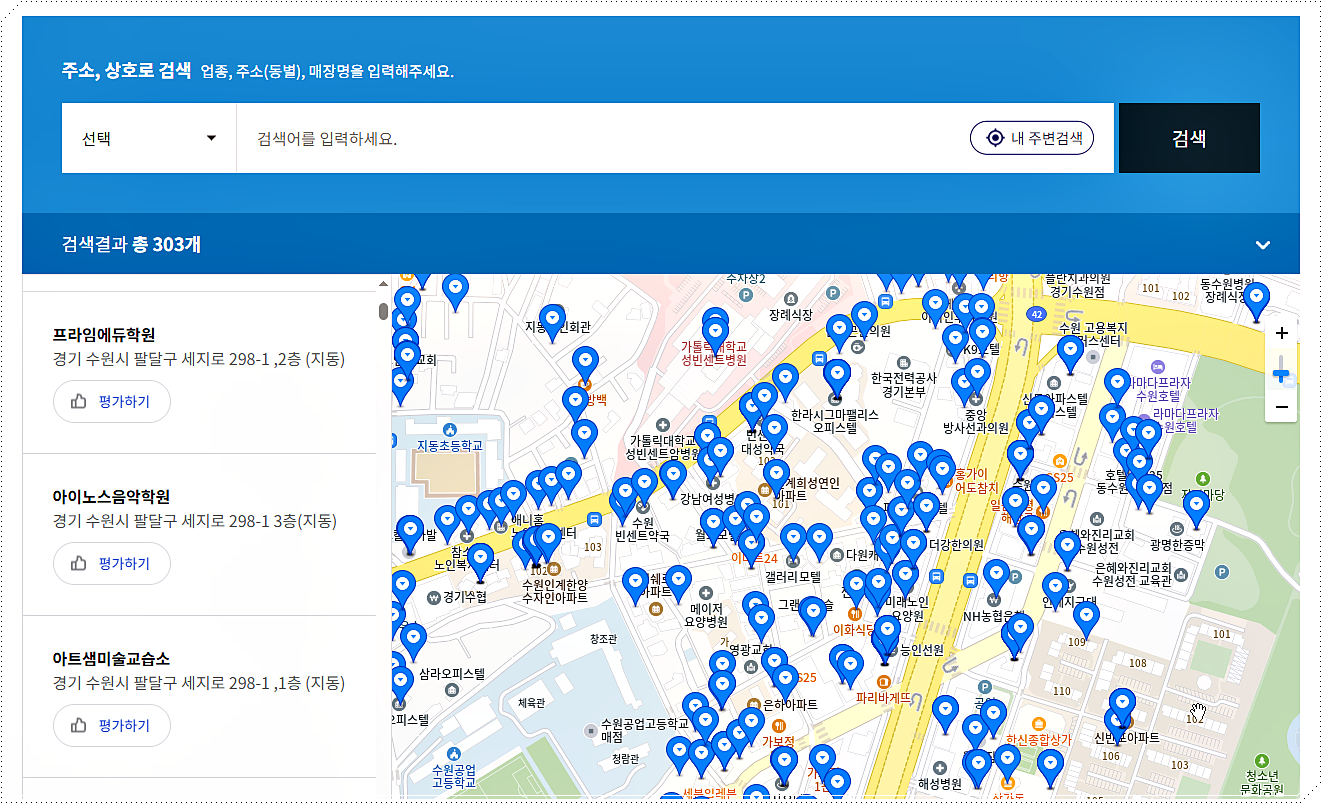This screenshot has width=1322, height=804.
Task: Click the search keyword input field
Action: (x=600, y=138)
